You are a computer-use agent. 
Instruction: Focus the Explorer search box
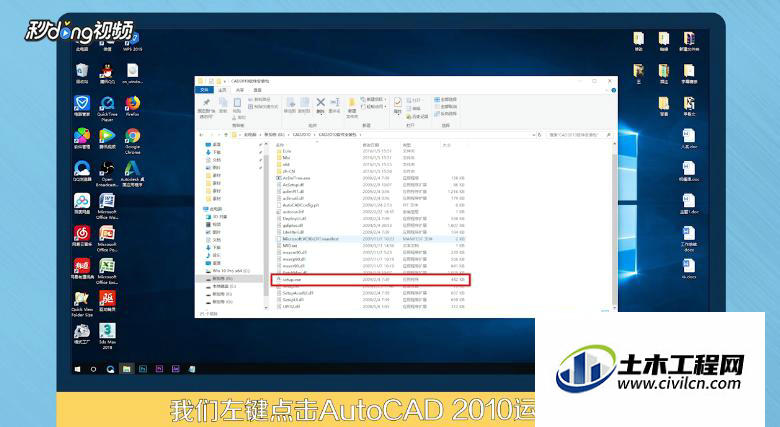(580, 135)
